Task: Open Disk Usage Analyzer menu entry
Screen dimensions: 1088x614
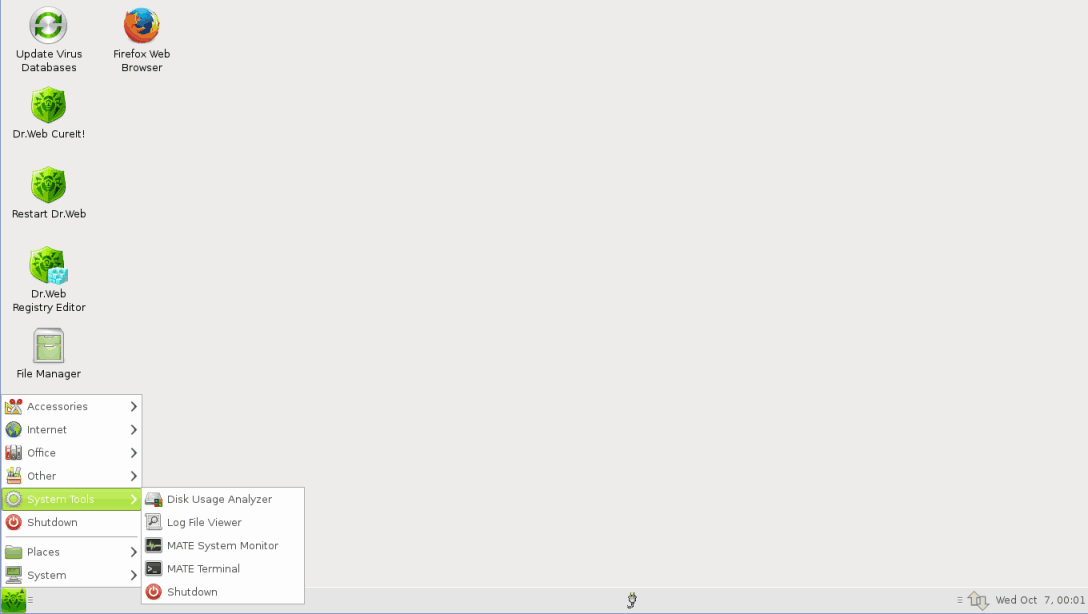Action: pyautogui.click(x=223, y=500)
